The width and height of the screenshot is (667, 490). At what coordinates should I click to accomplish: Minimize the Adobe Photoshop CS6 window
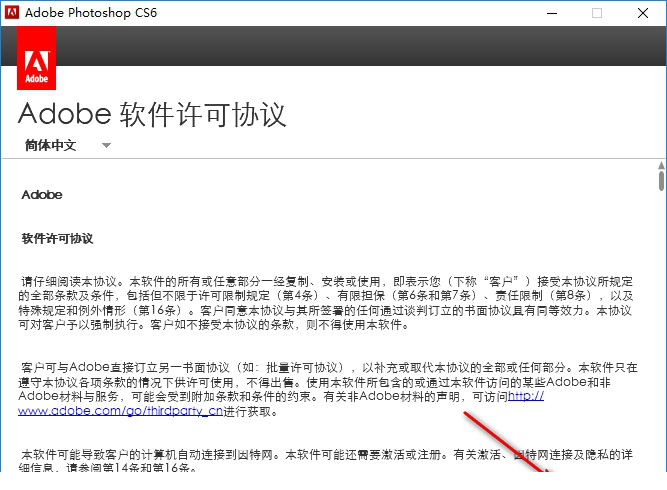[x=552, y=13]
